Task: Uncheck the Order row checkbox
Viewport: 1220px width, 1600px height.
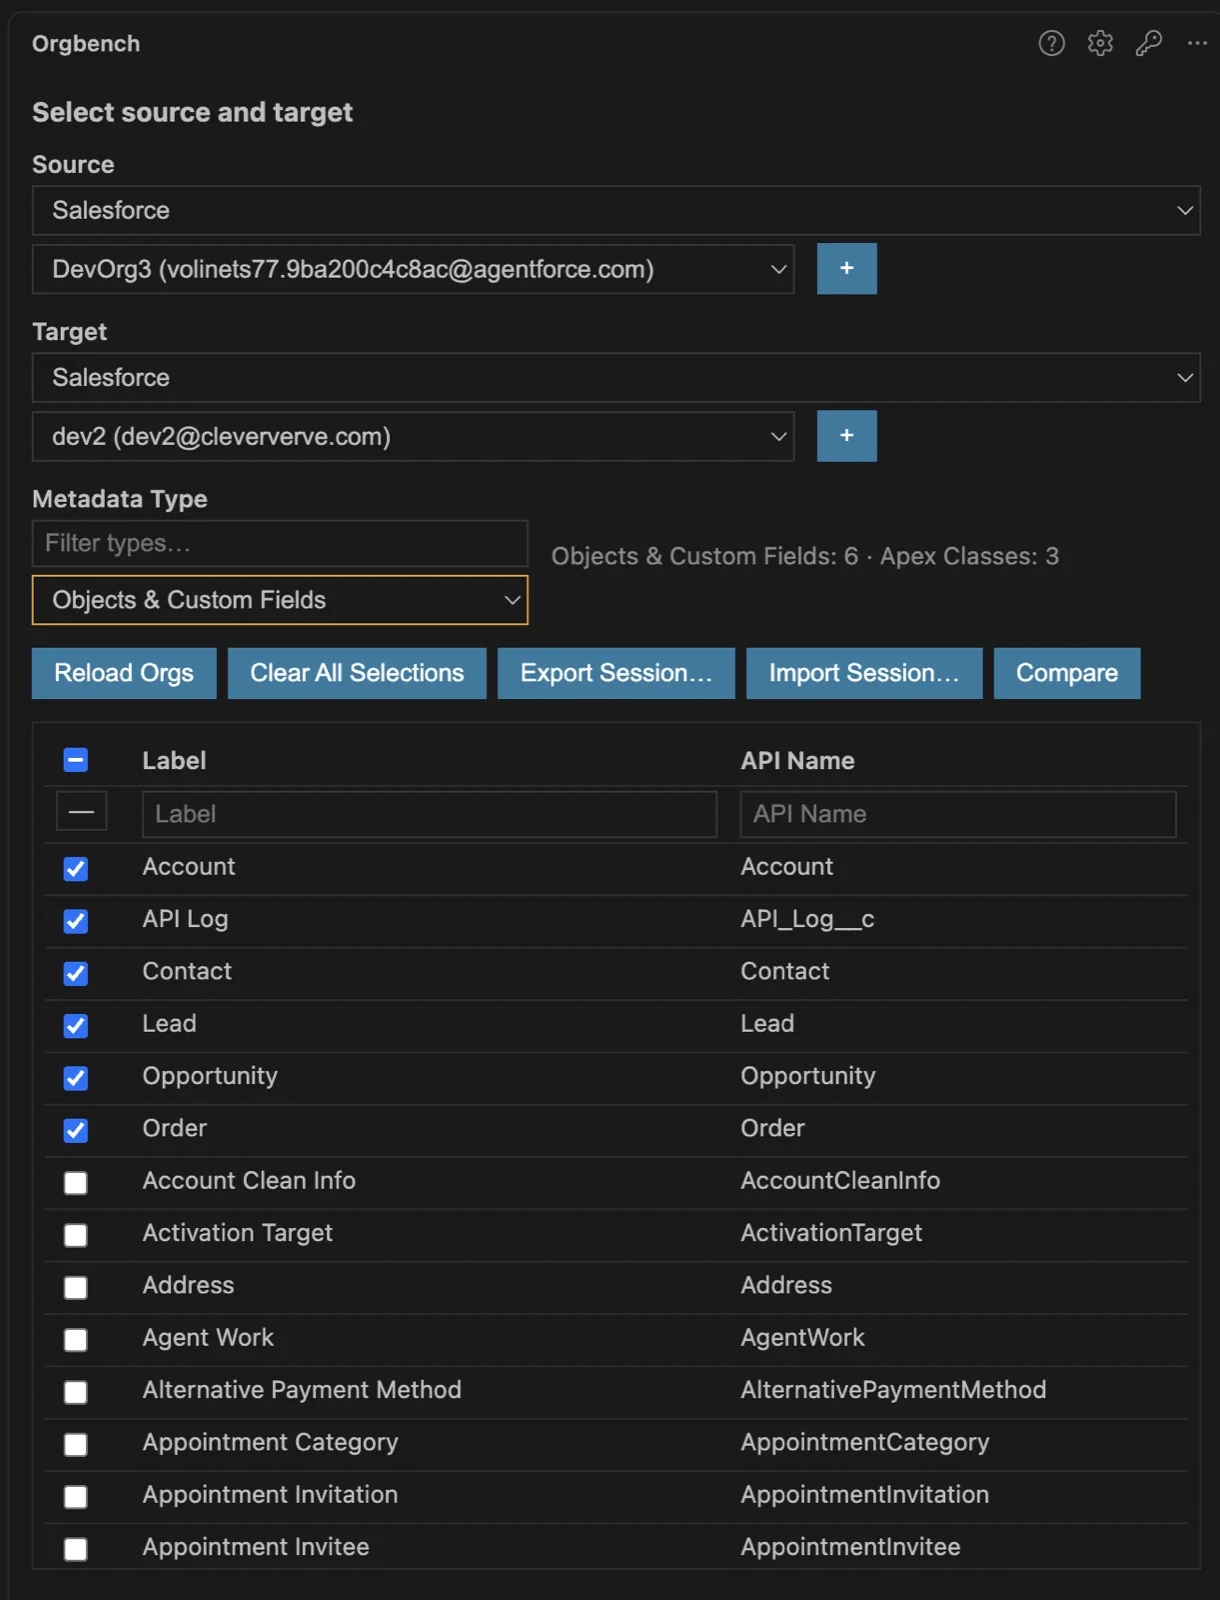Action: pos(76,1129)
